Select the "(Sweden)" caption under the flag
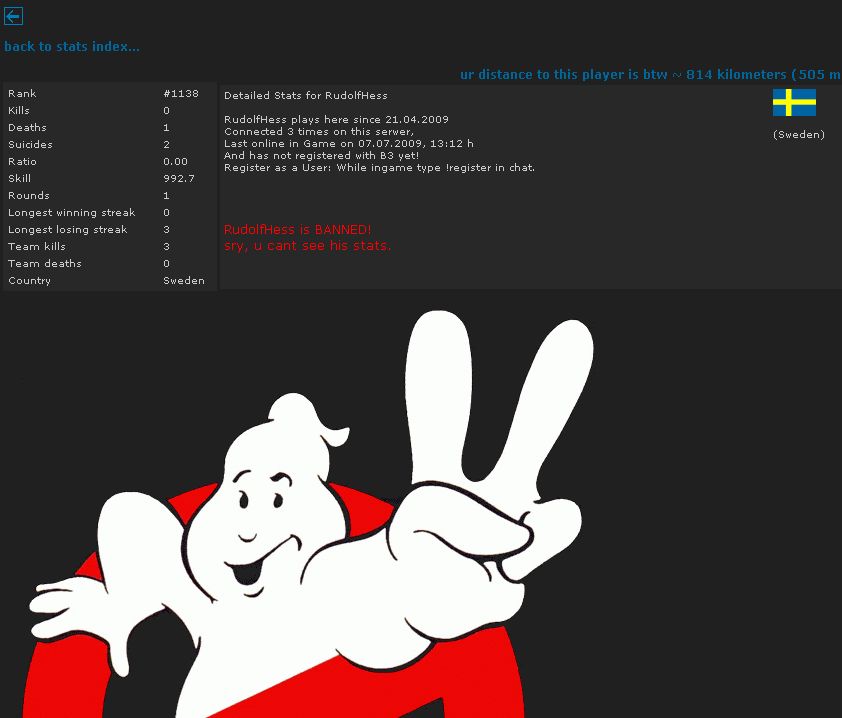Screen dimensions: 842x718 (798, 134)
